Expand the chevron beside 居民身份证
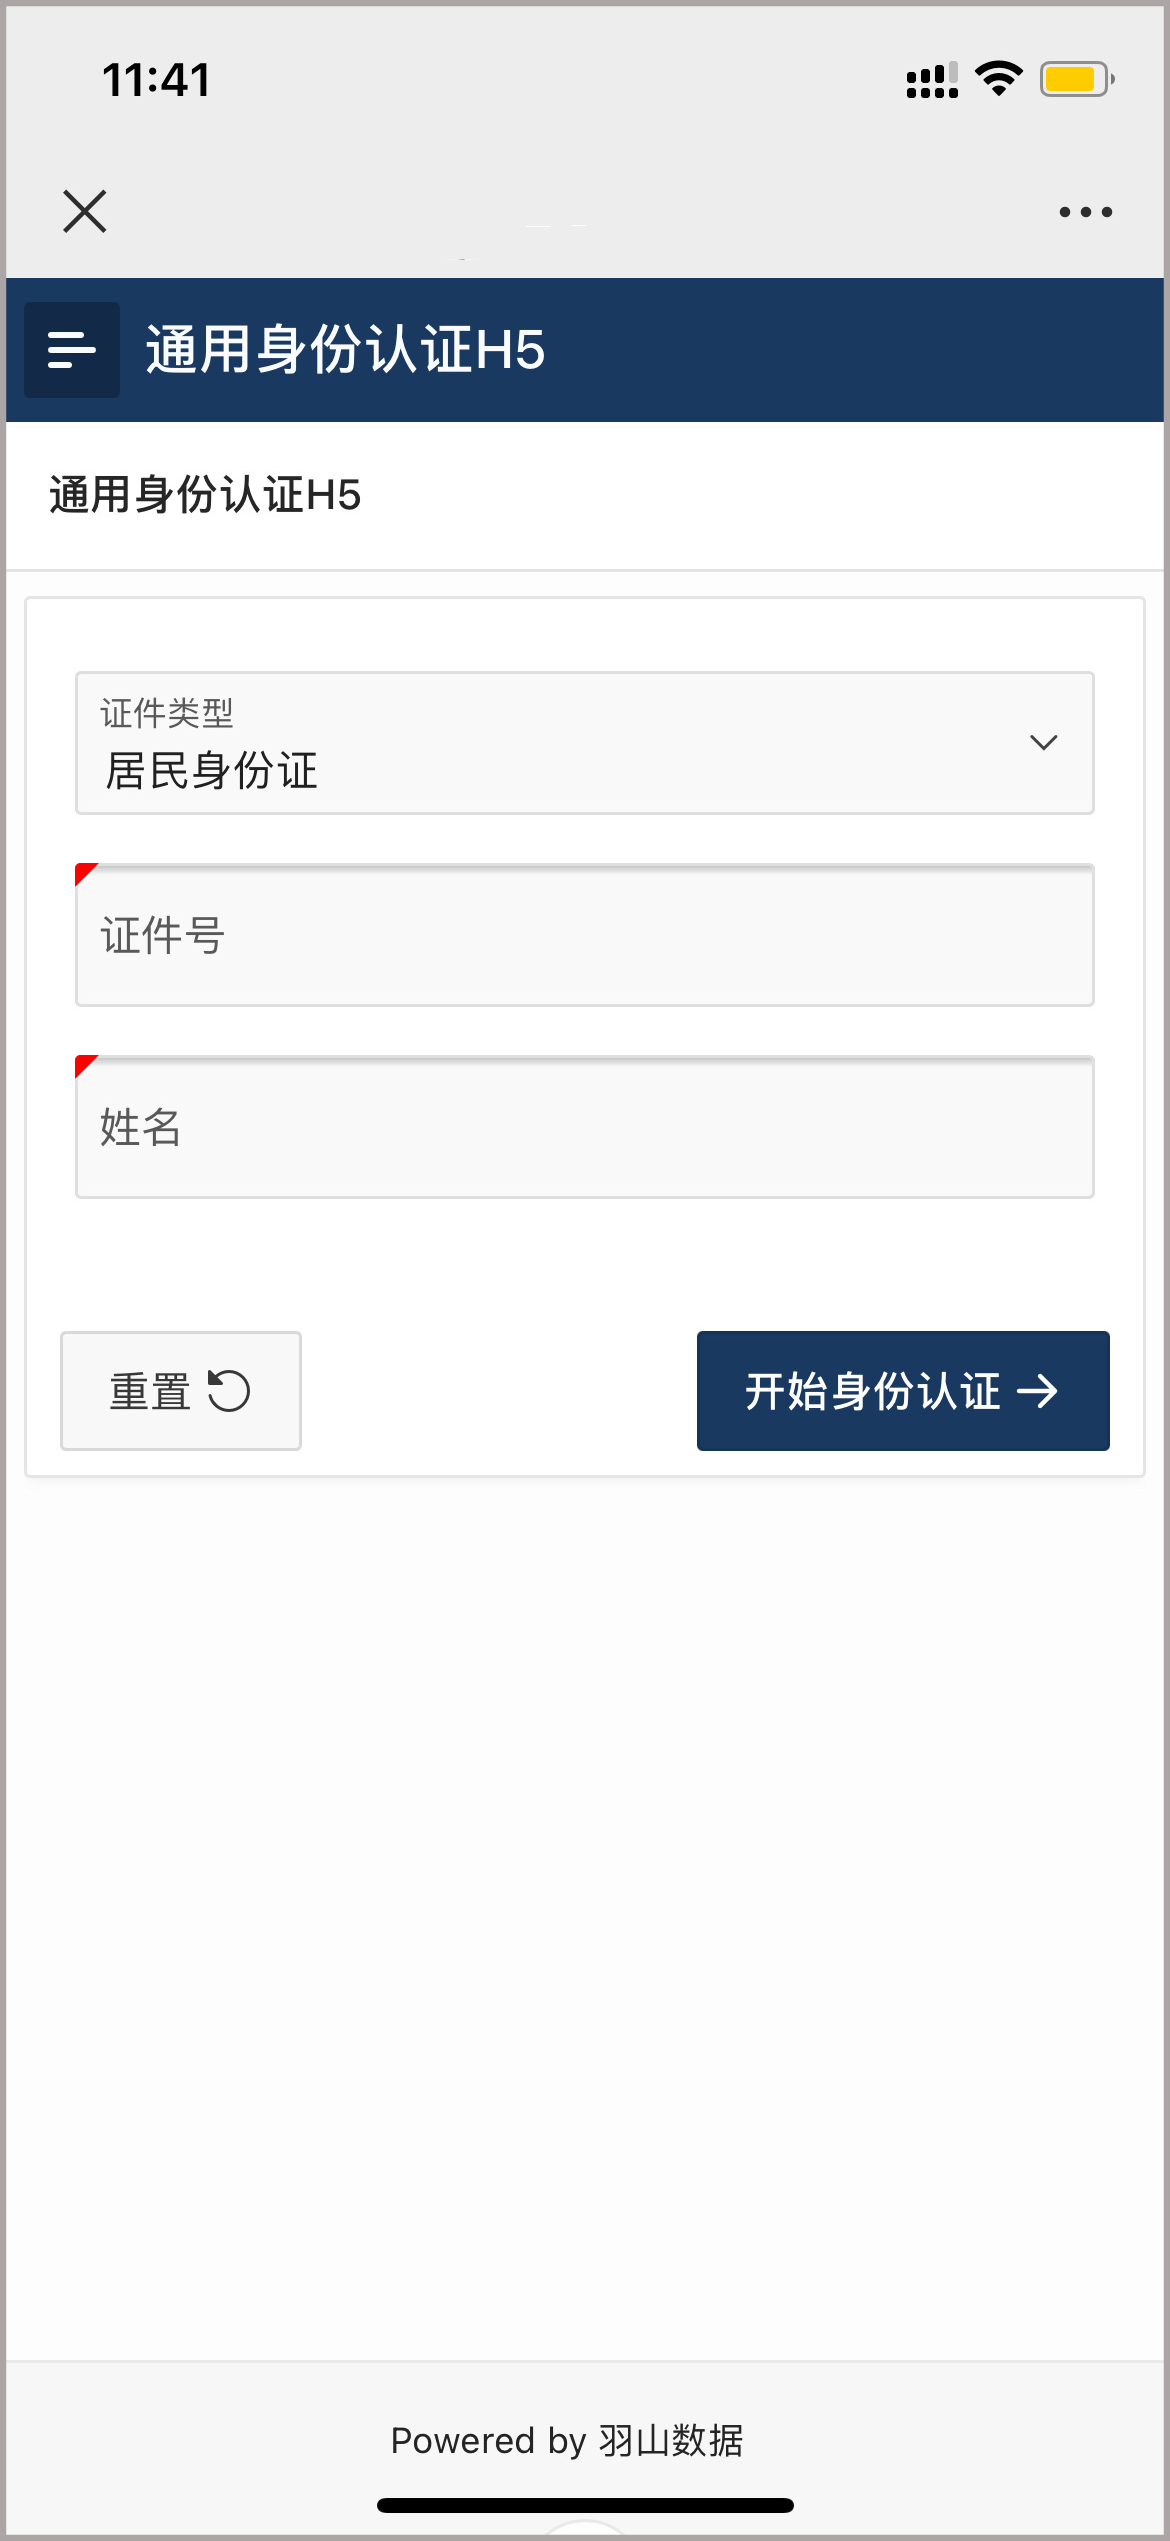Image resolution: width=1170 pixels, height=2541 pixels. [1043, 743]
